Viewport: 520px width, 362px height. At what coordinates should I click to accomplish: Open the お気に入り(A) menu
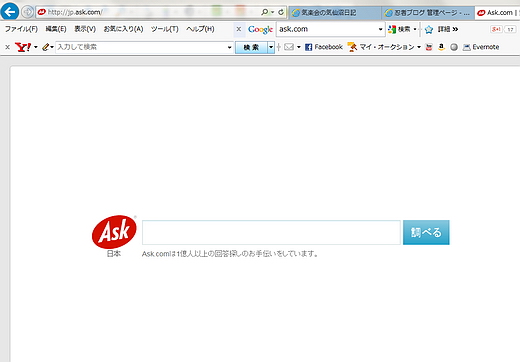point(123,29)
